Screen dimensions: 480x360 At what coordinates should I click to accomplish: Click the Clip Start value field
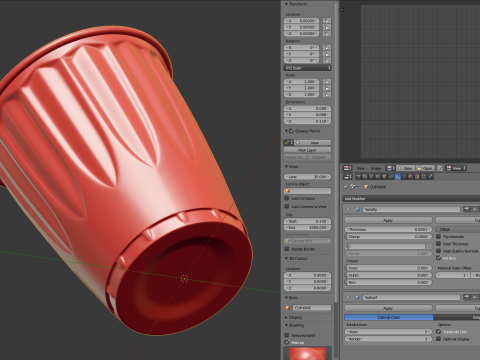click(307, 221)
